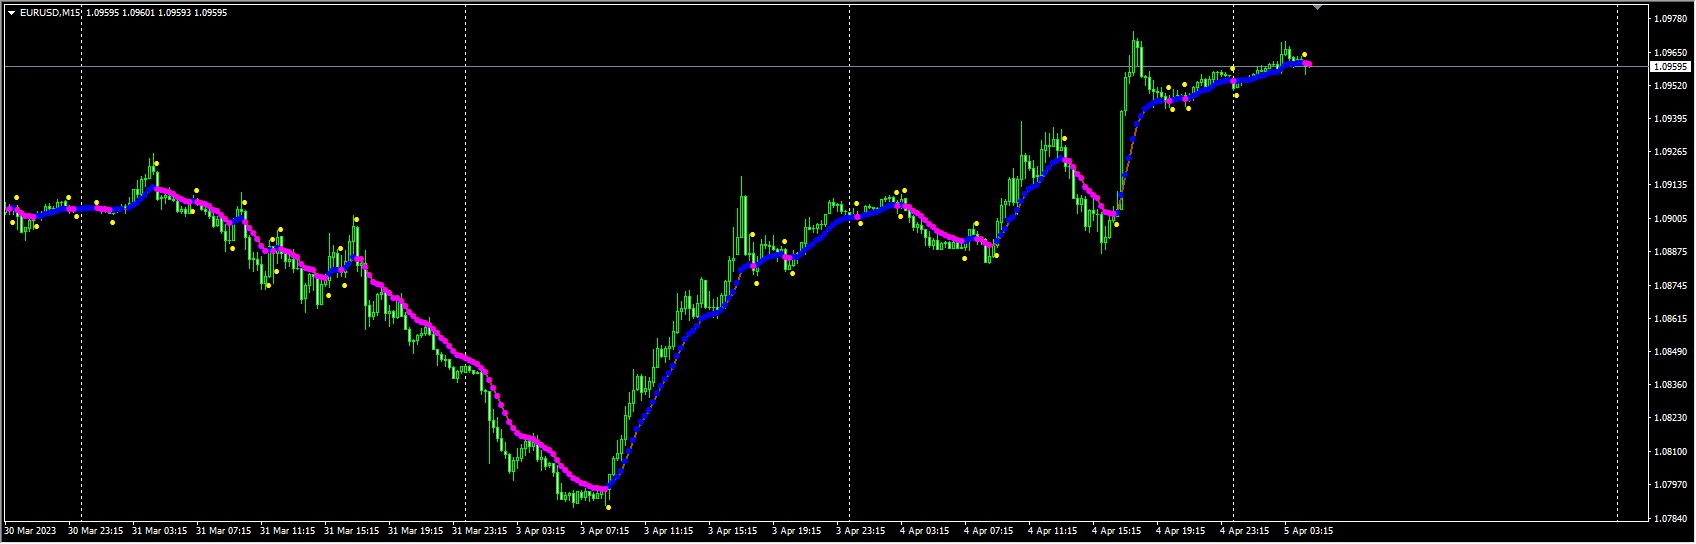1696x544 pixels.
Task: Click price axis value 1.09265
Action: (1670, 152)
